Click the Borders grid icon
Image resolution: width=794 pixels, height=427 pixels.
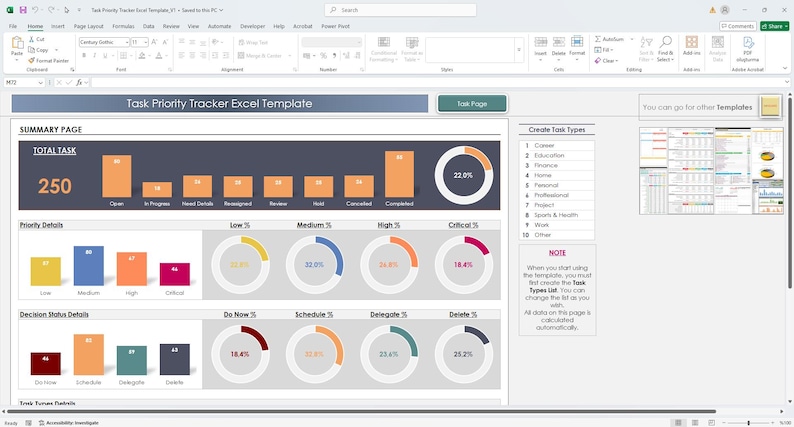(x=123, y=55)
